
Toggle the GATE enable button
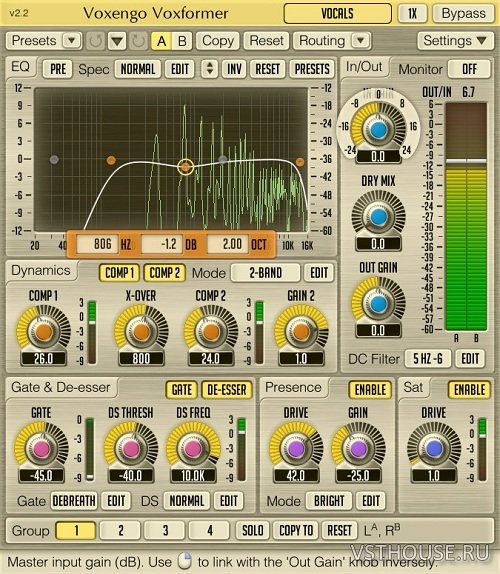pos(182,390)
